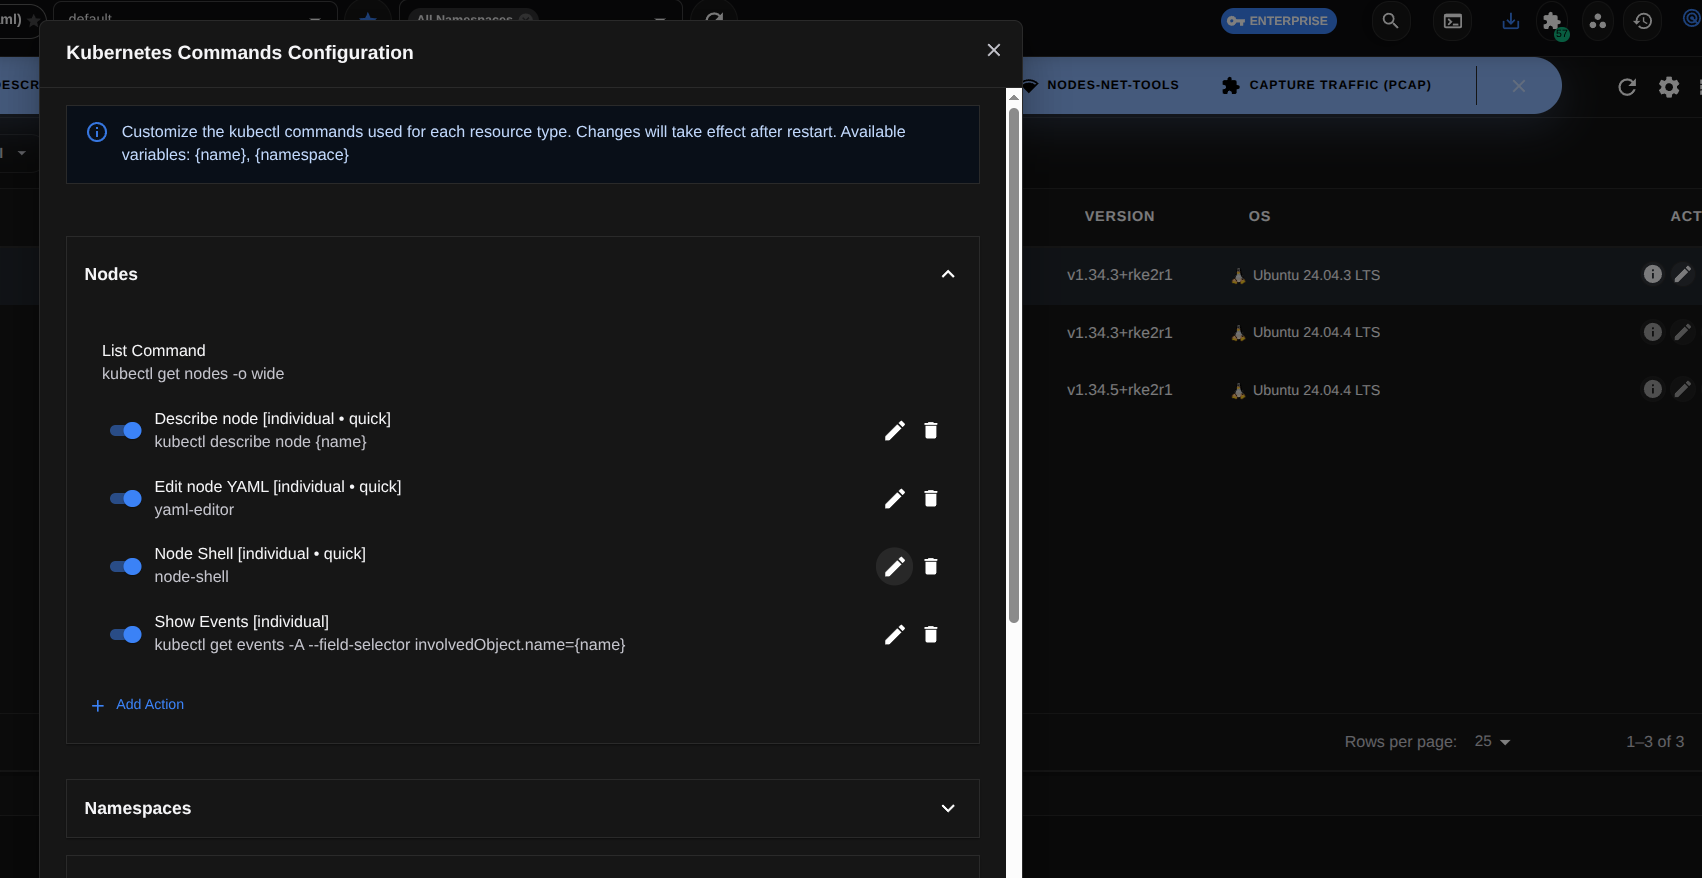Open the plugins puzzle icon
1702x878 pixels.
click(x=1553, y=21)
